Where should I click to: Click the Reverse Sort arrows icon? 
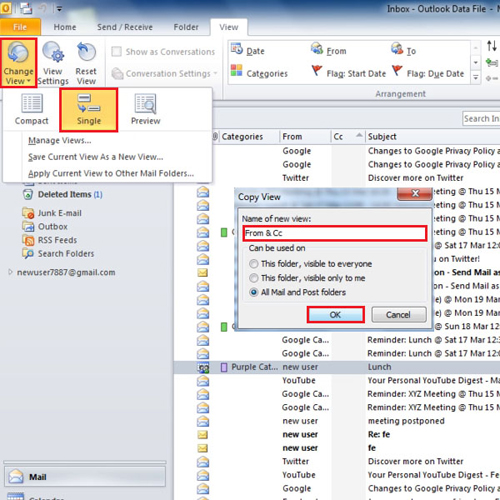point(492,46)
